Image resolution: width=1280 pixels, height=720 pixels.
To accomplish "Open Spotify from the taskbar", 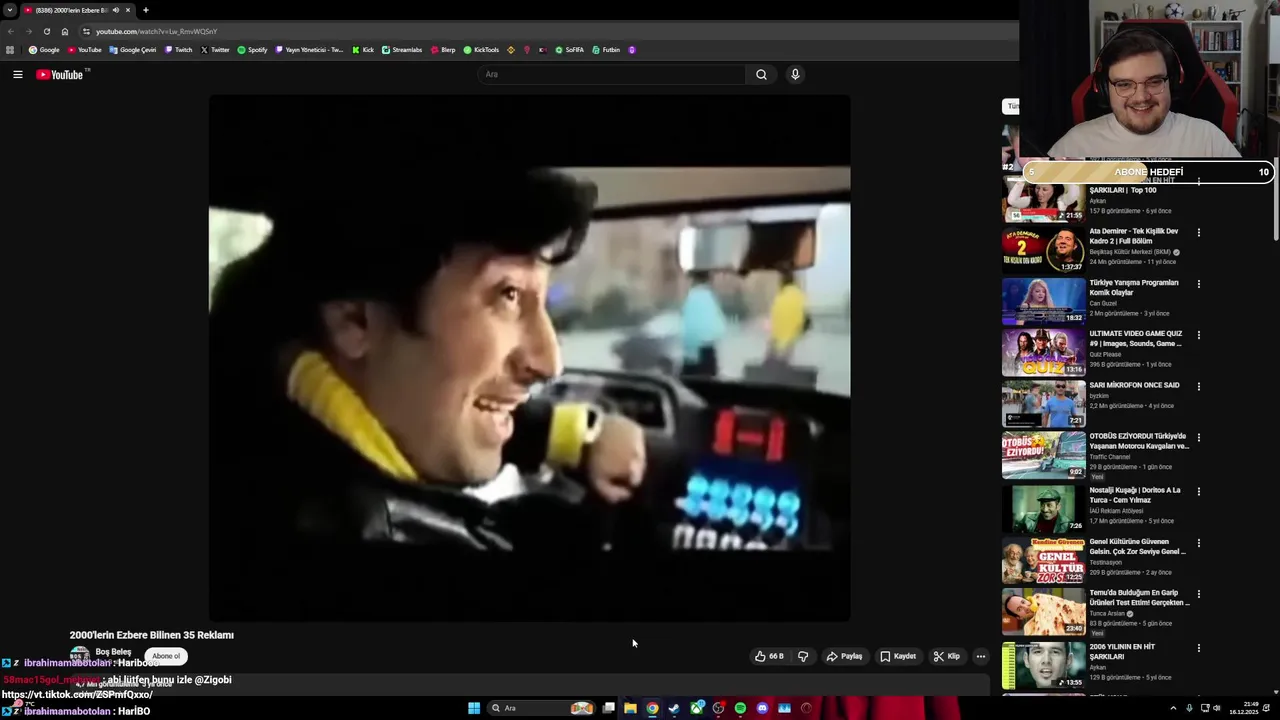I will click(x=740, y=708).
